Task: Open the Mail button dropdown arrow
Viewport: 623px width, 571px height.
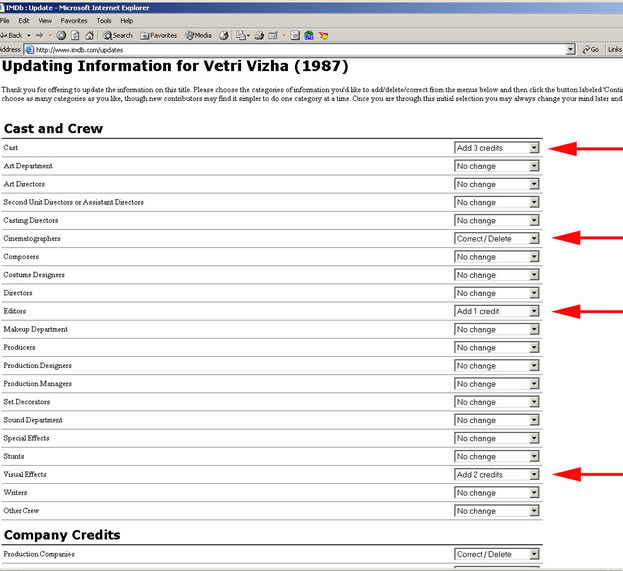Action: 248,35
